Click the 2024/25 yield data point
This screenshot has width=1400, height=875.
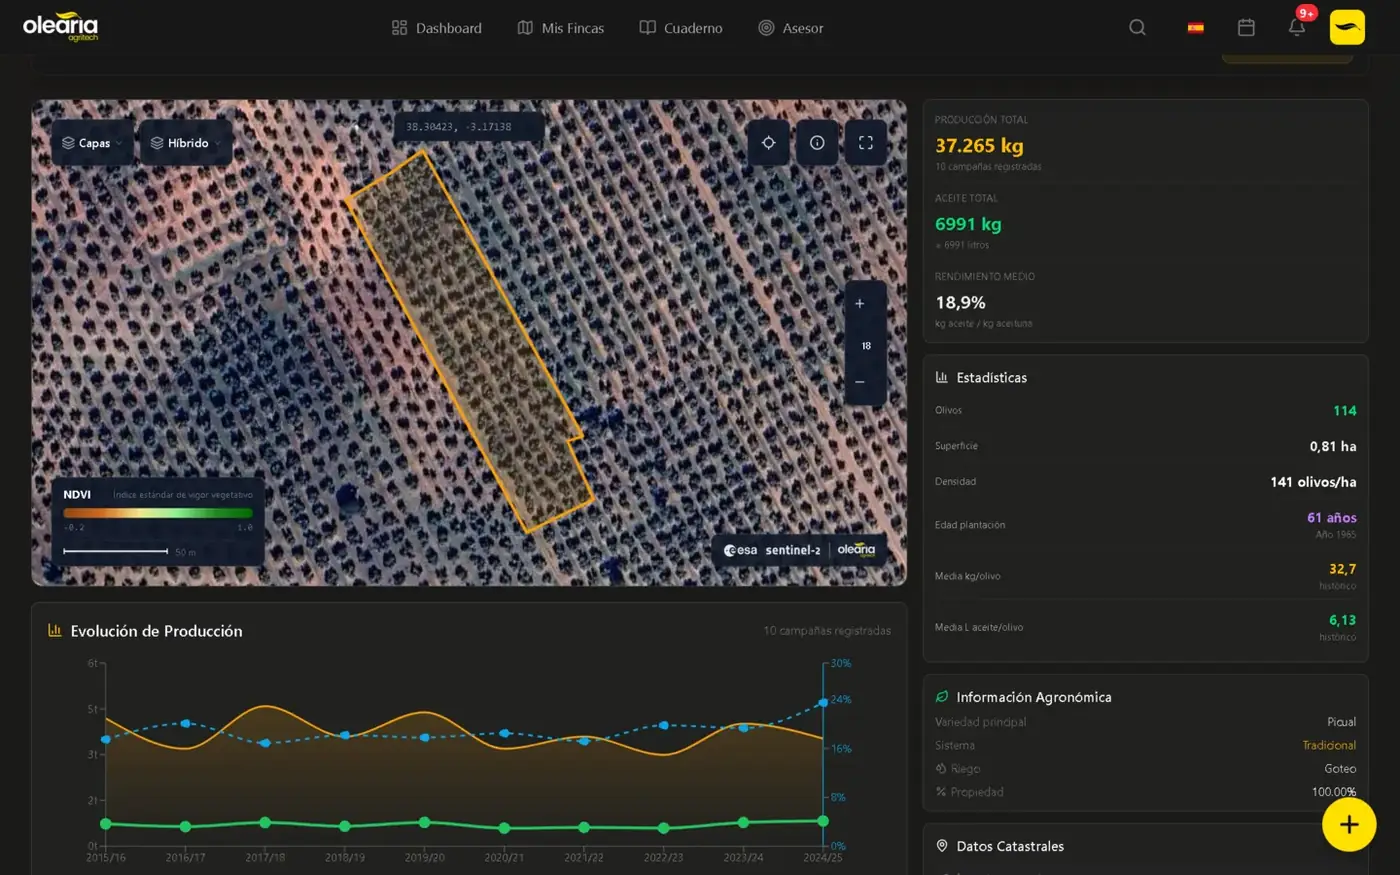823,703
